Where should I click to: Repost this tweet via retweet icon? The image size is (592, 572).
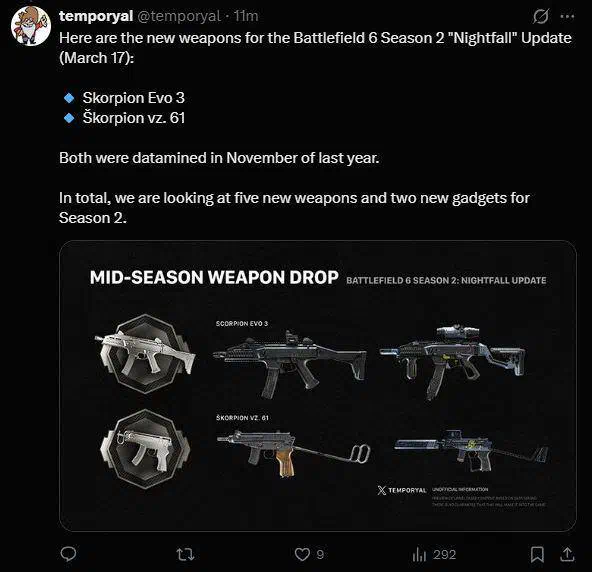tap(185, 554)
